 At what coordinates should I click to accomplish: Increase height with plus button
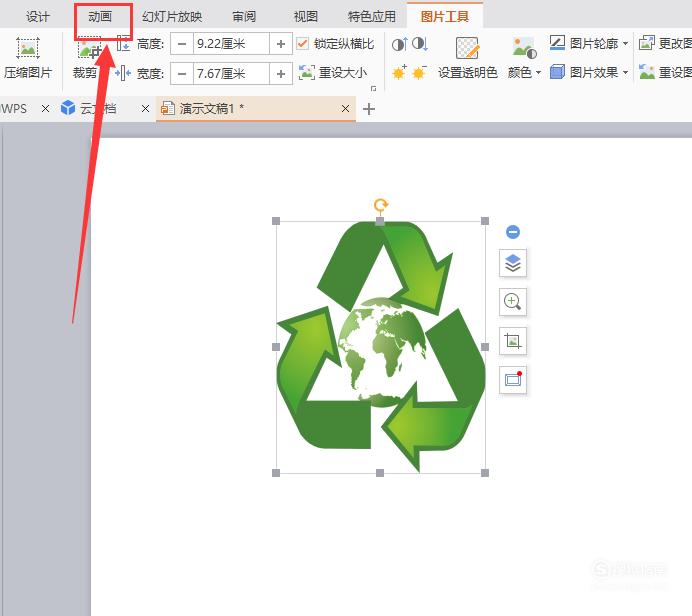pos(281,44)
